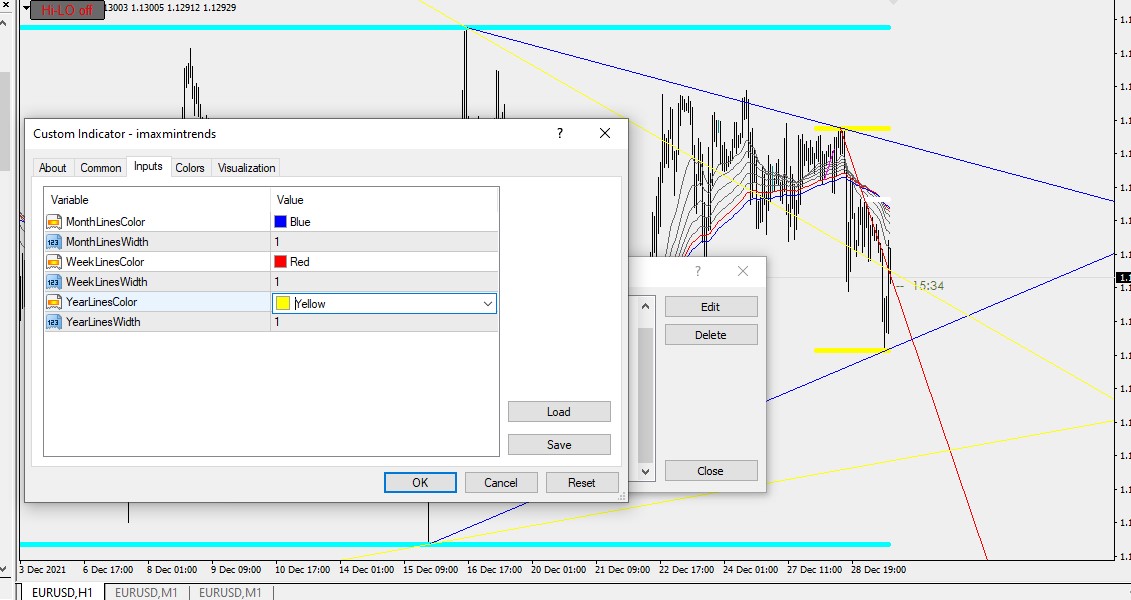The image size is (1131, 600).
Task: Click the MonthLinesColor variable type icon
Action: [x=53, y=221]
